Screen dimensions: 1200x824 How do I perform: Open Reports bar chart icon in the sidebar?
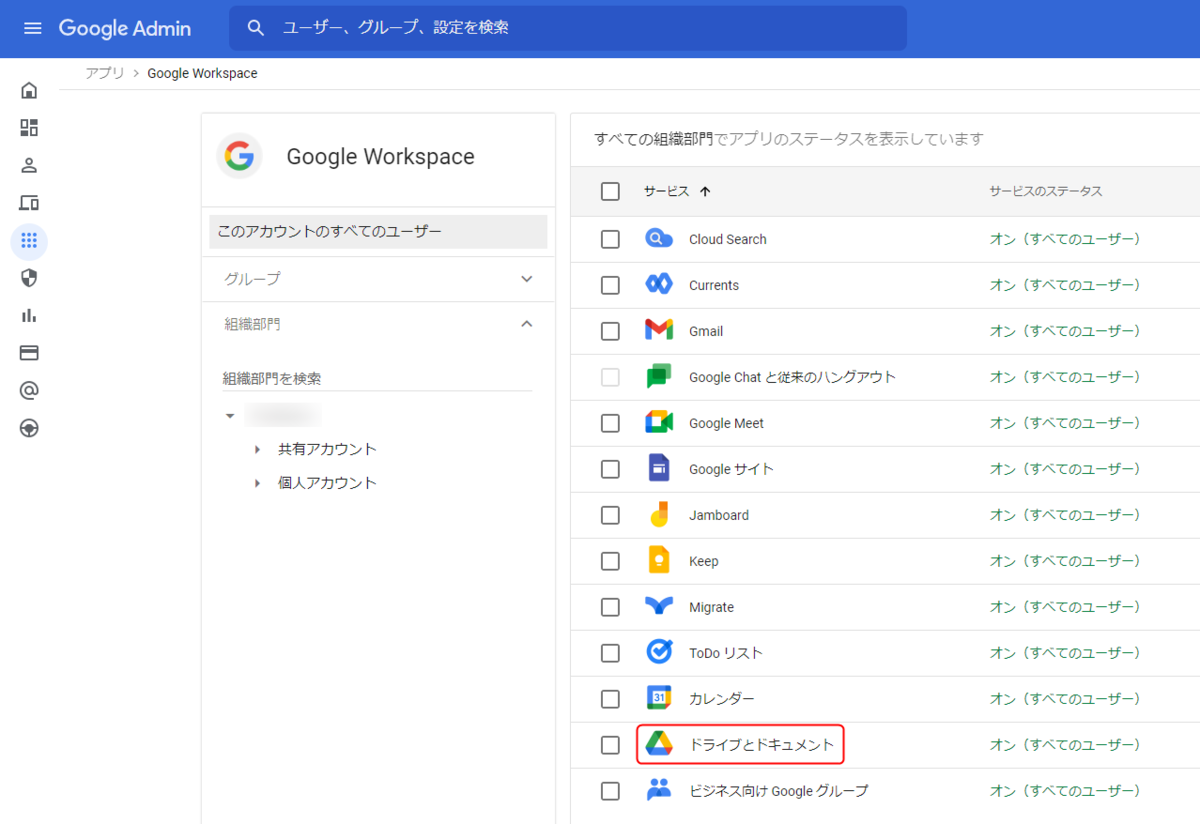(x=29, y=315)
